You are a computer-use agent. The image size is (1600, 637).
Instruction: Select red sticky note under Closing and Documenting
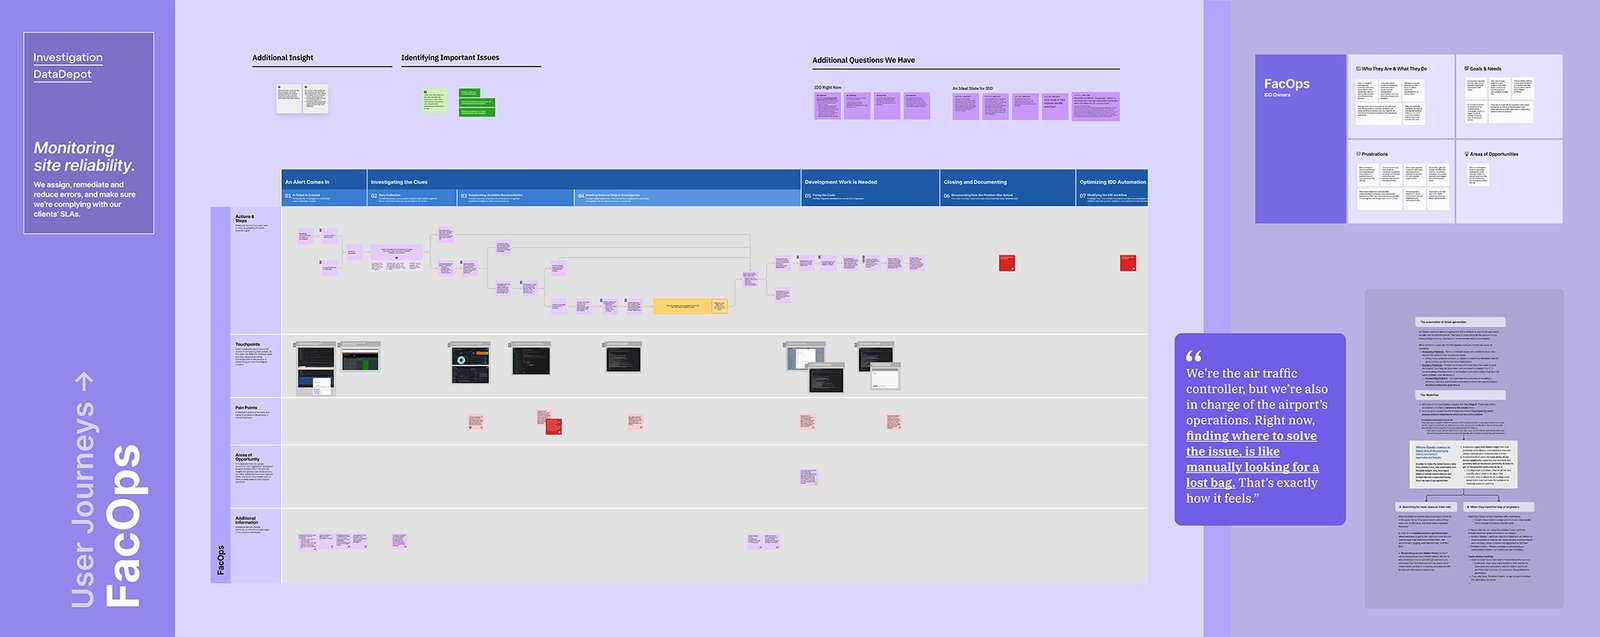click(1007, 263)
